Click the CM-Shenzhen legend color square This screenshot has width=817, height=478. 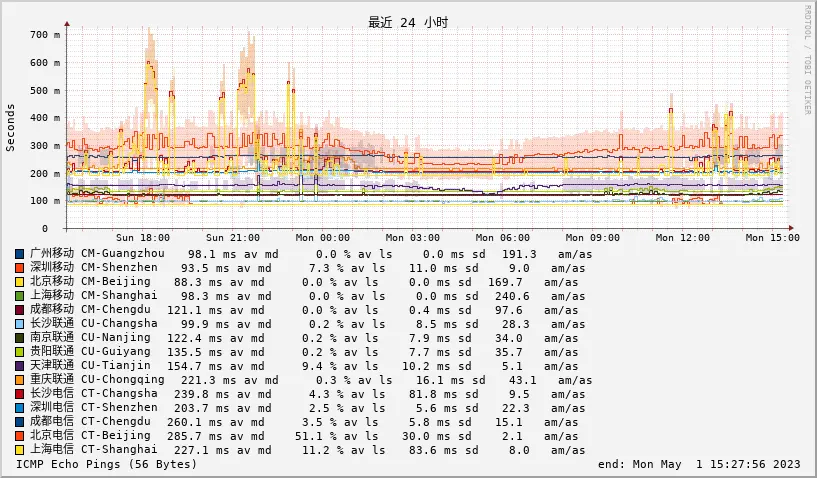coord(21,268)
